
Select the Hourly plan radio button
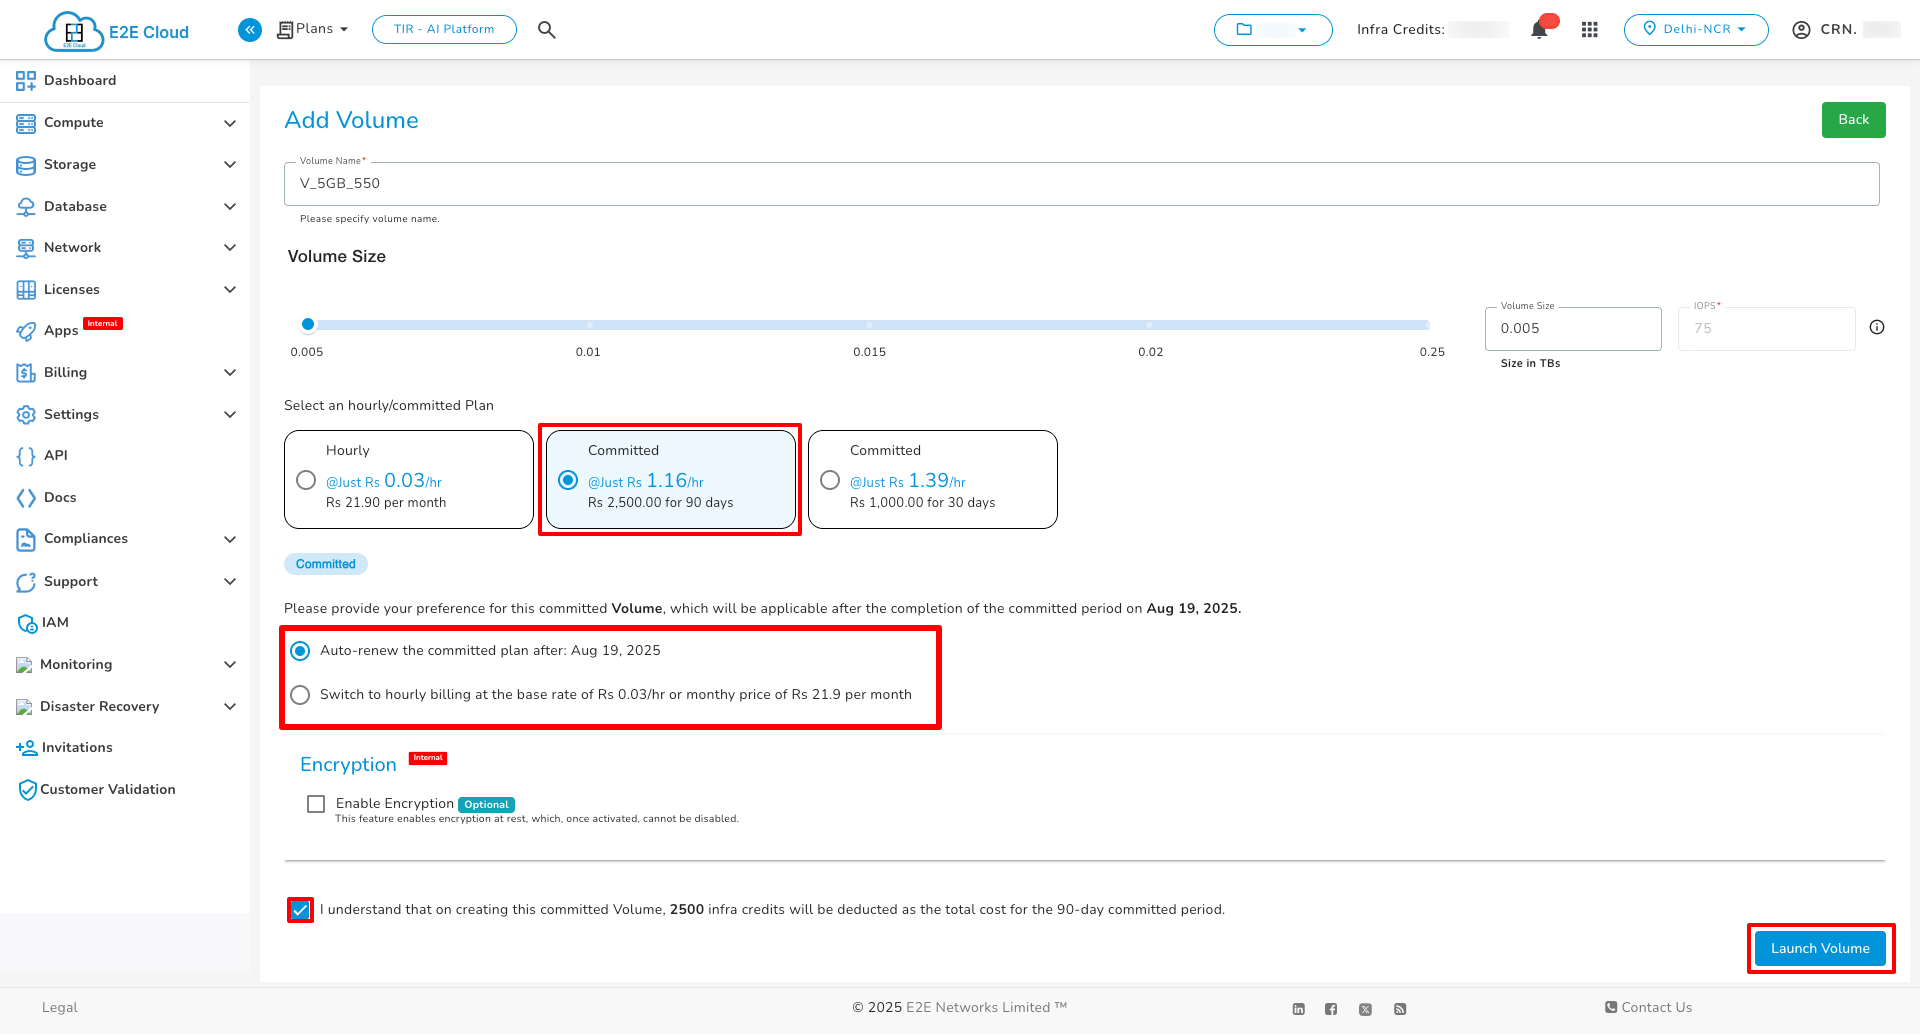coord(307,480)
